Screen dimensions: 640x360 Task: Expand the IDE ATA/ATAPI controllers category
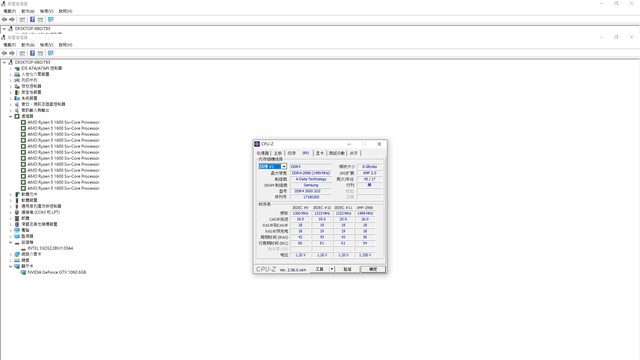(x=11, y=68)
